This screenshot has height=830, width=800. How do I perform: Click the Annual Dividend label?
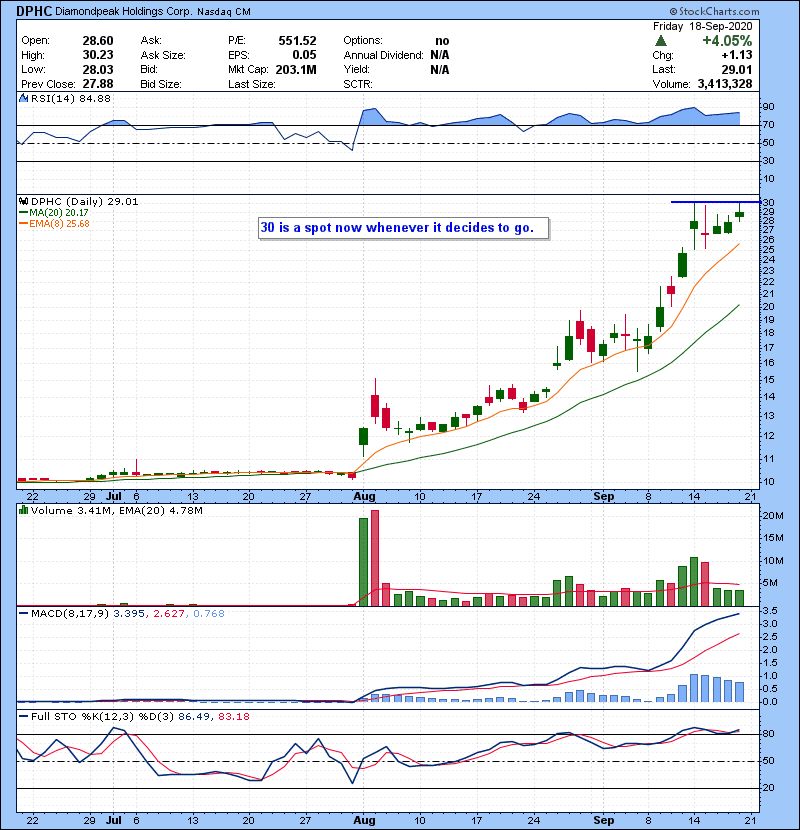click(383, 55)
